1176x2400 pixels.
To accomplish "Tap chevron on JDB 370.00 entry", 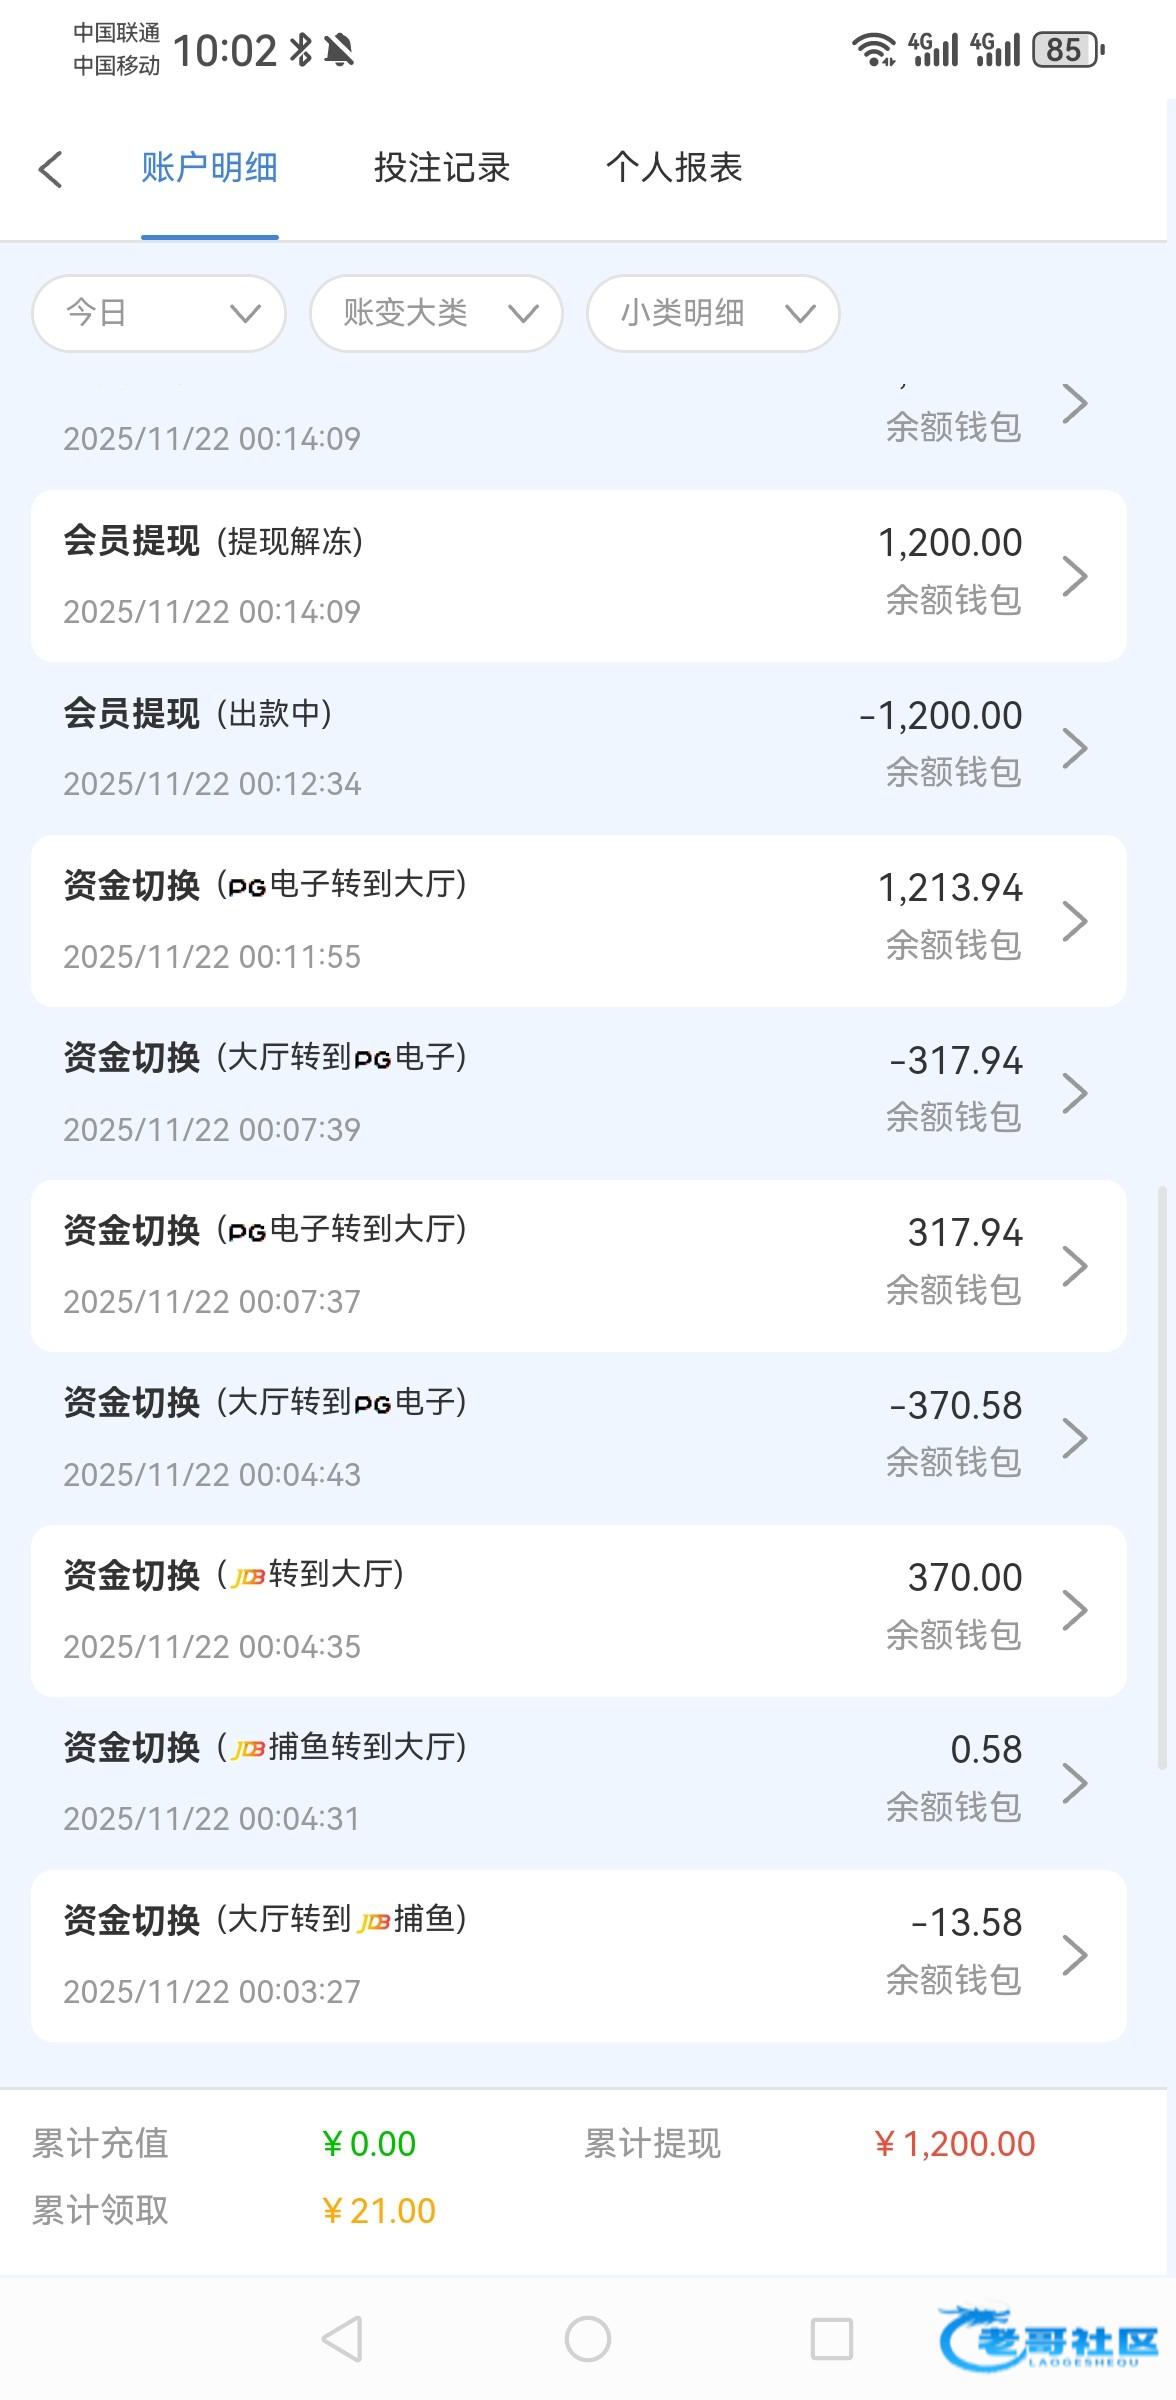I will (1074, 1610).
